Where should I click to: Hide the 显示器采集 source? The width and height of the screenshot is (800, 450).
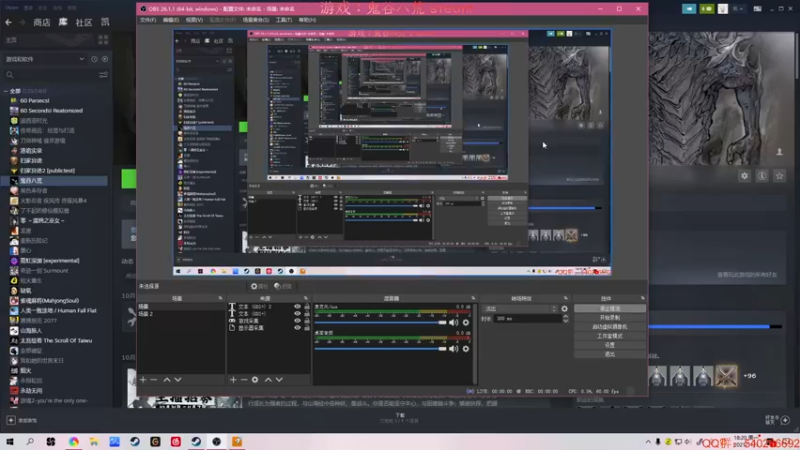coord(297,328)
